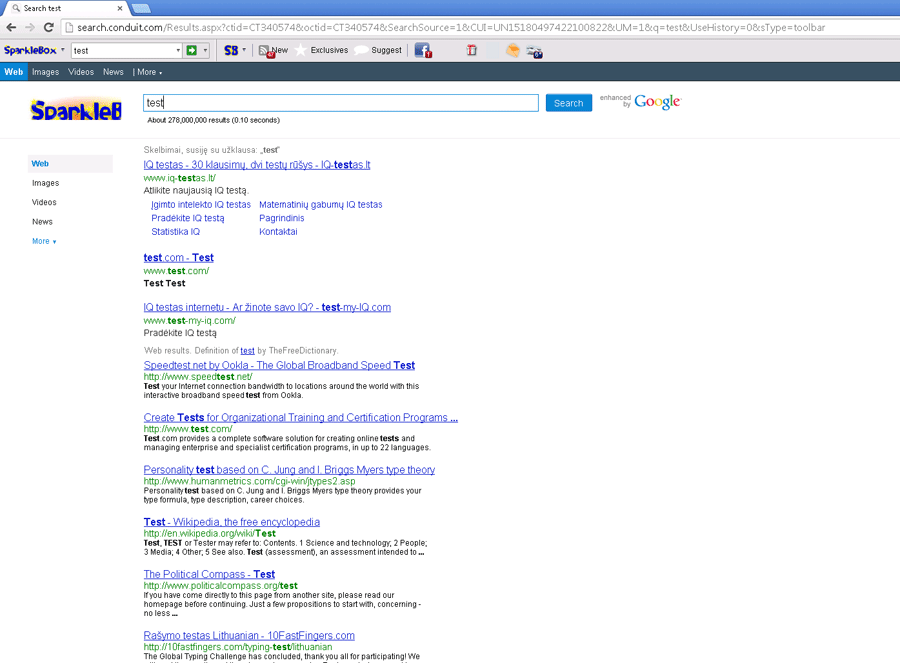Reload the page with the refresh icon
This screenshot has height=663, width=900.
coord(48,28)
